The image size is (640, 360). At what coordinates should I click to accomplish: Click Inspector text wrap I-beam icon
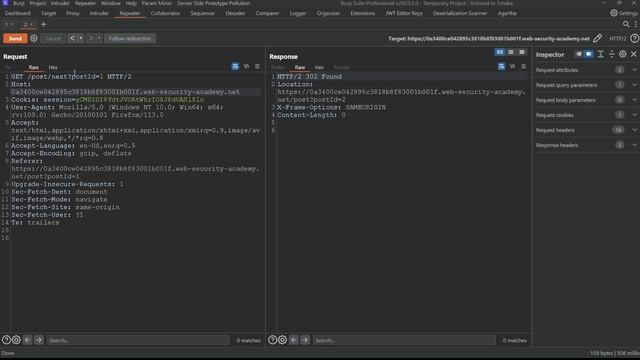[x=600, y=54]
